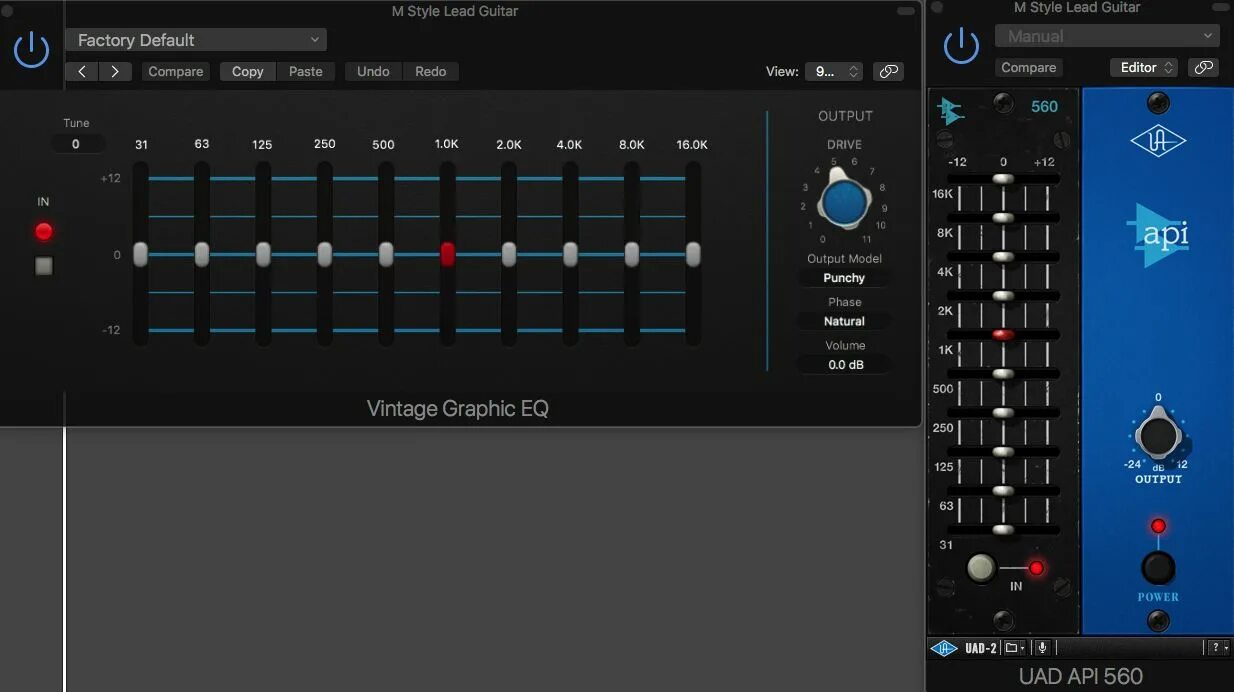Screen dimensions: 1234x692
Task: Open the Factory Default preset dropdown
Action: pos(196,40)
